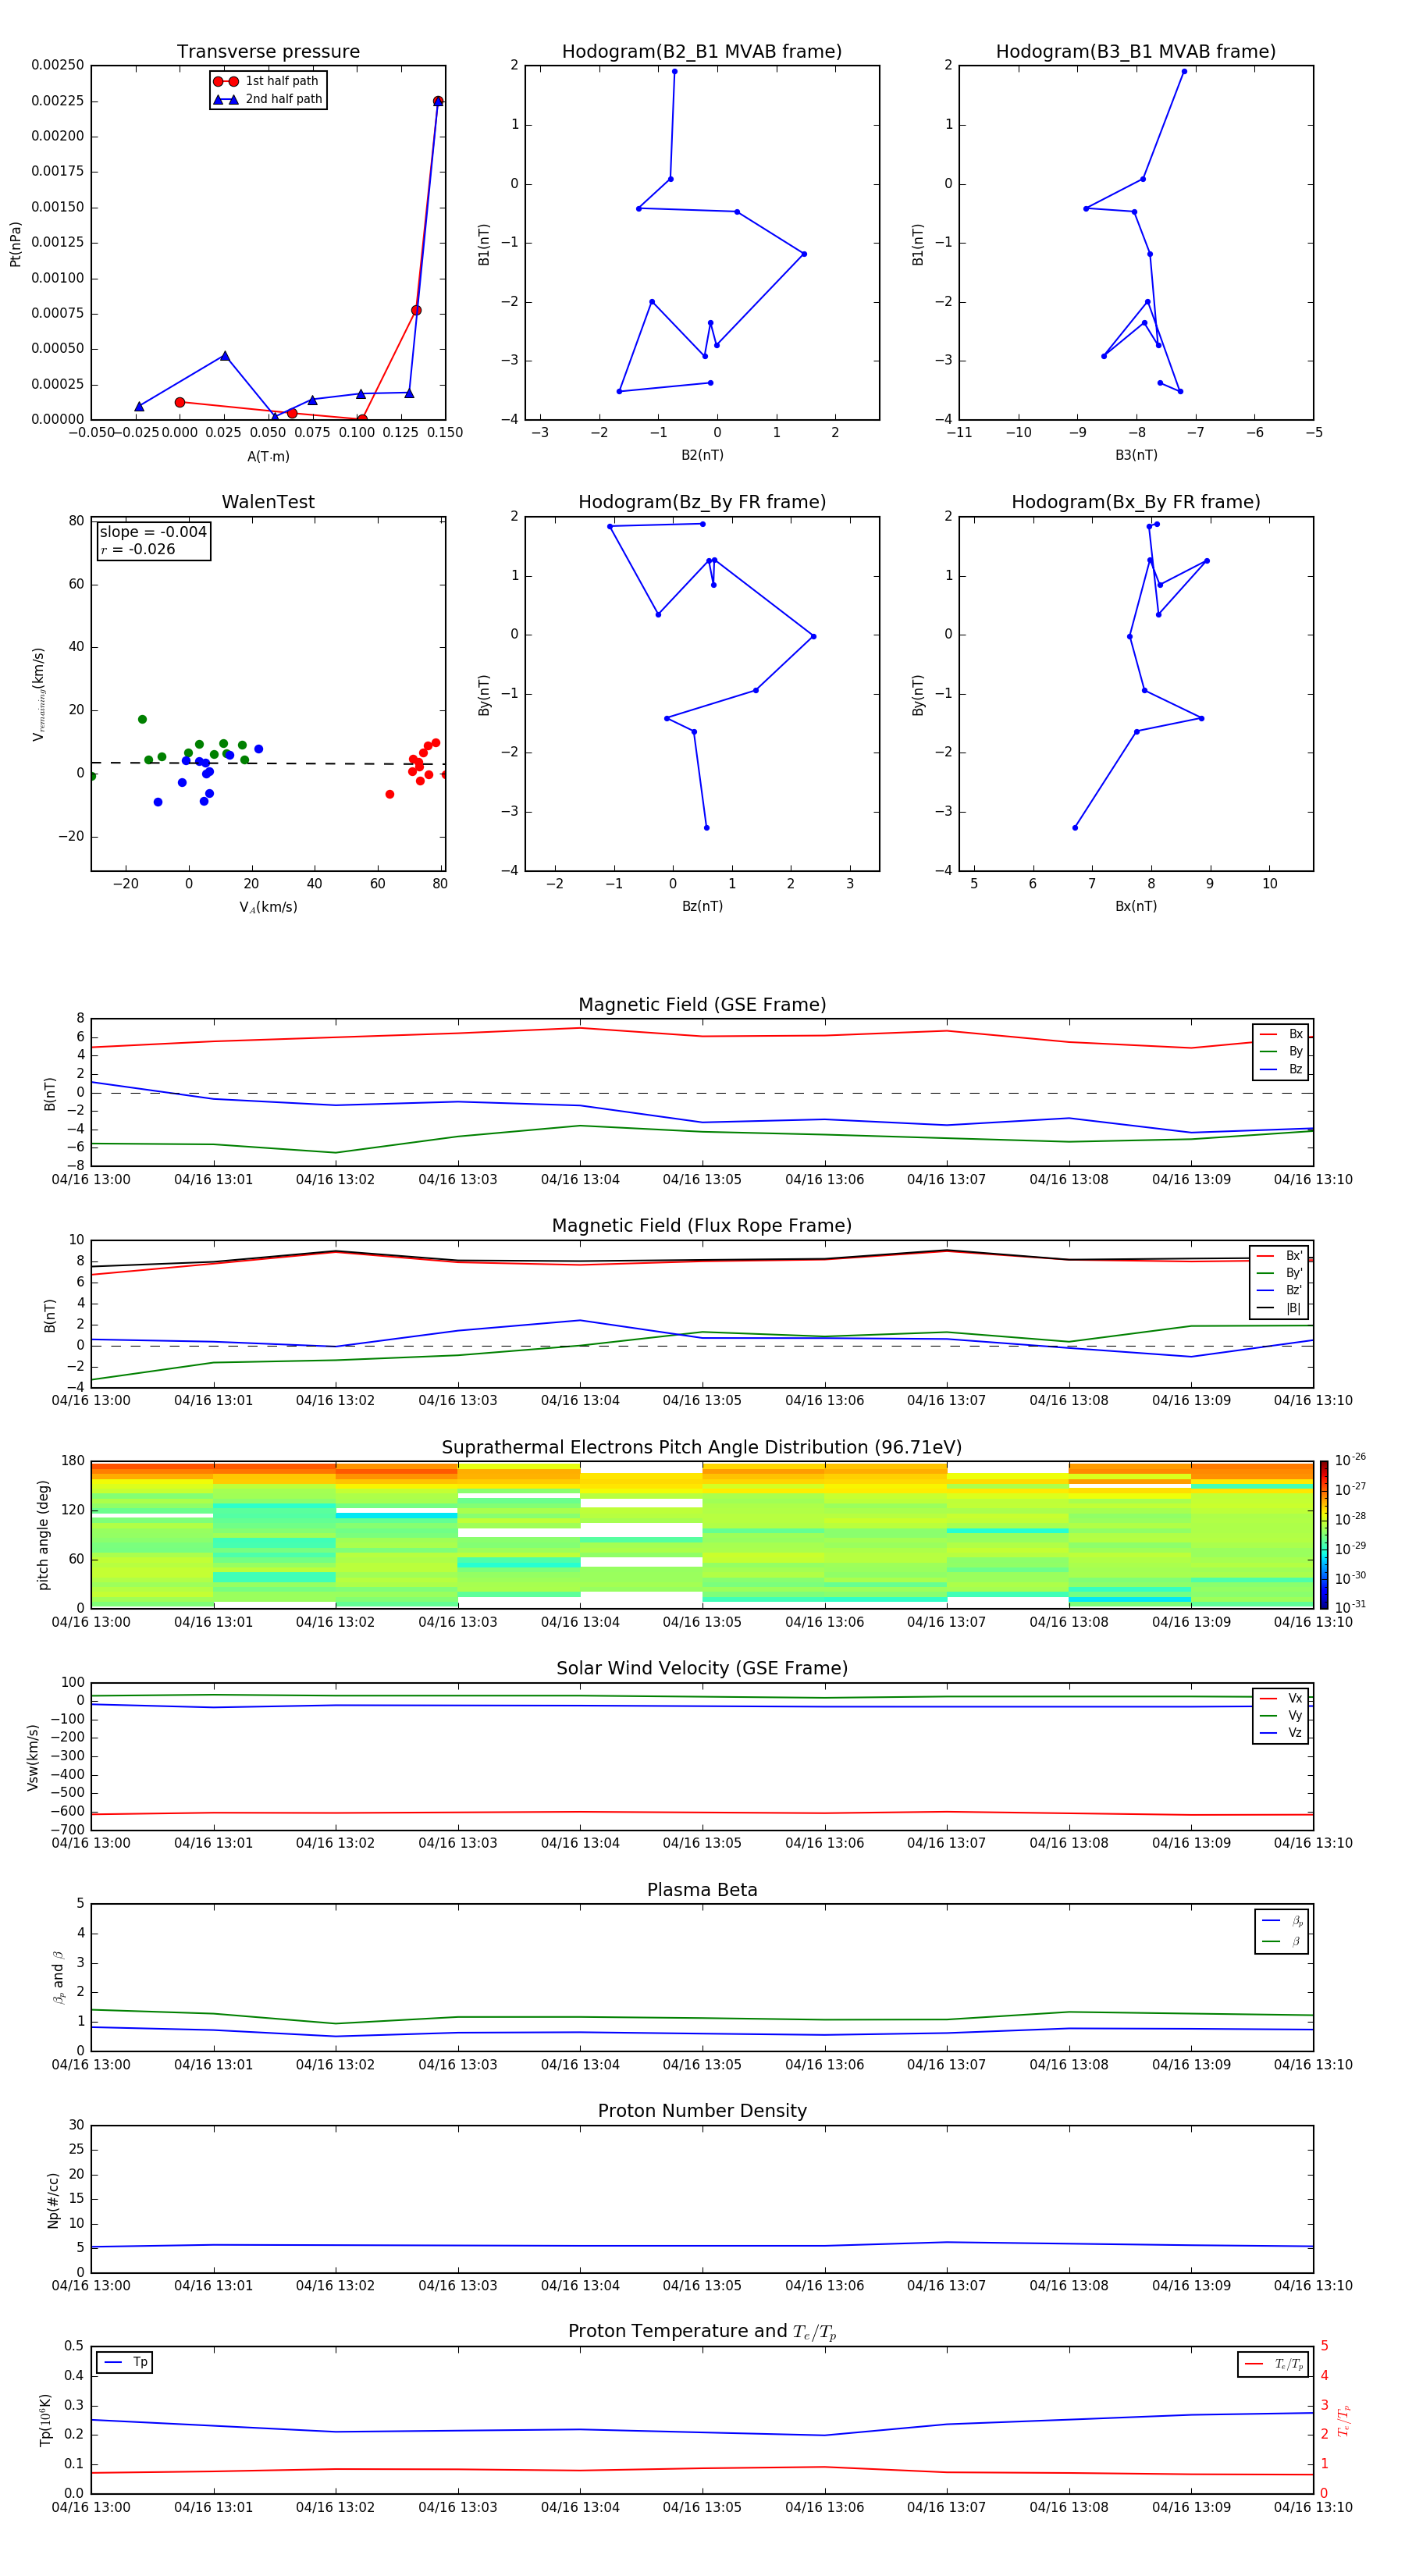The width and height of the screenshot is (1405, 2576).
Task: Click the 'WalenTest' plot title
Action: tap(268, 502)
